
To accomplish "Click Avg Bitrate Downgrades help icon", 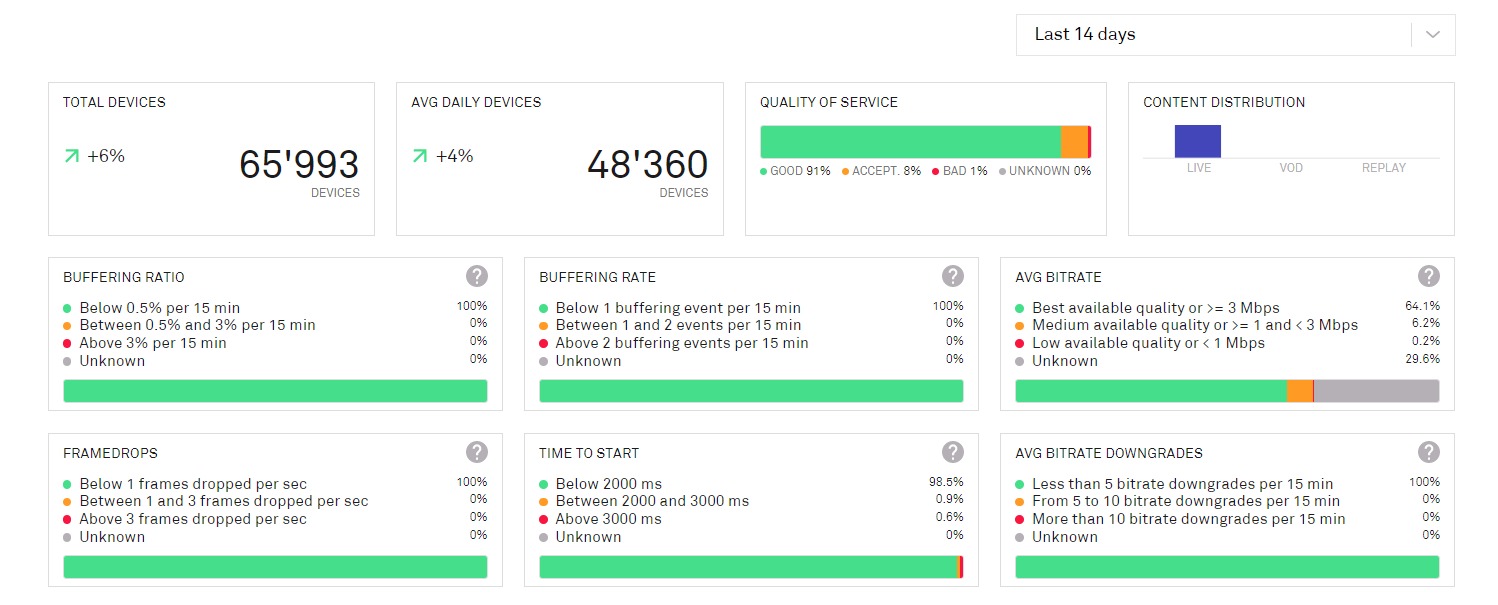I will pos(1429,452).
